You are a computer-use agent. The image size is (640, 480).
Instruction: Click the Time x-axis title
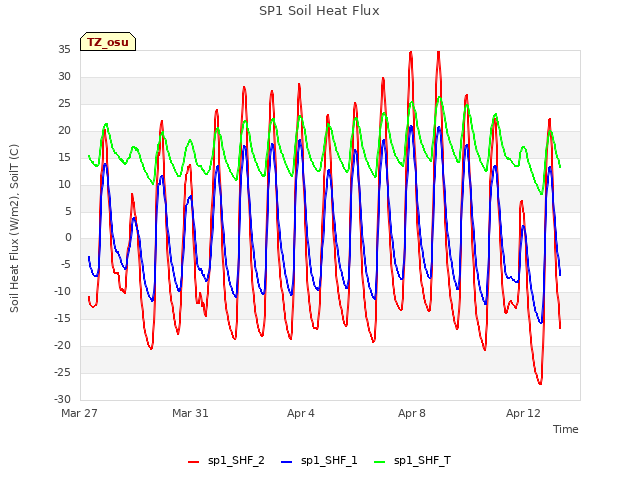(x=565, y=429)
